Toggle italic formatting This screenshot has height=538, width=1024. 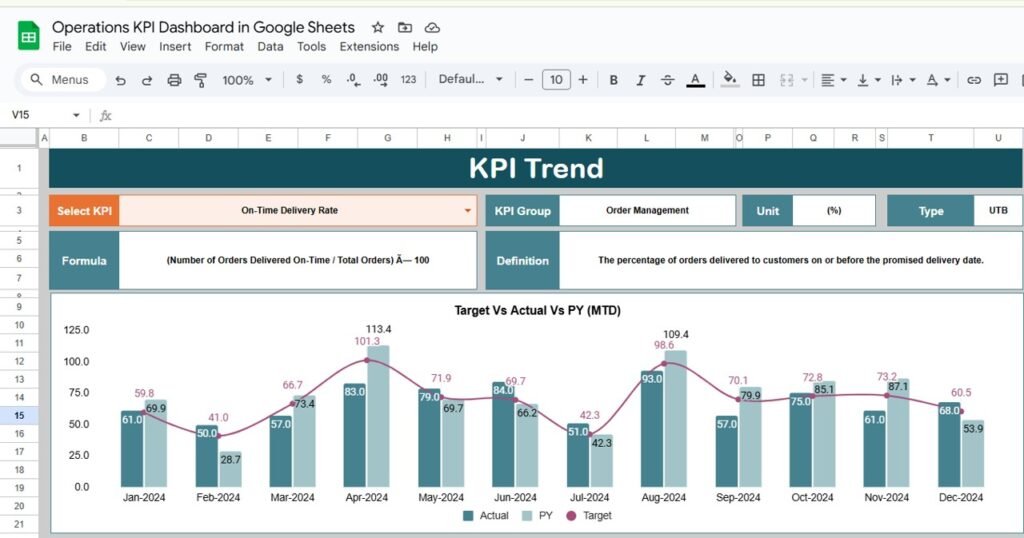pyautogui.click(x=641, y=80)
